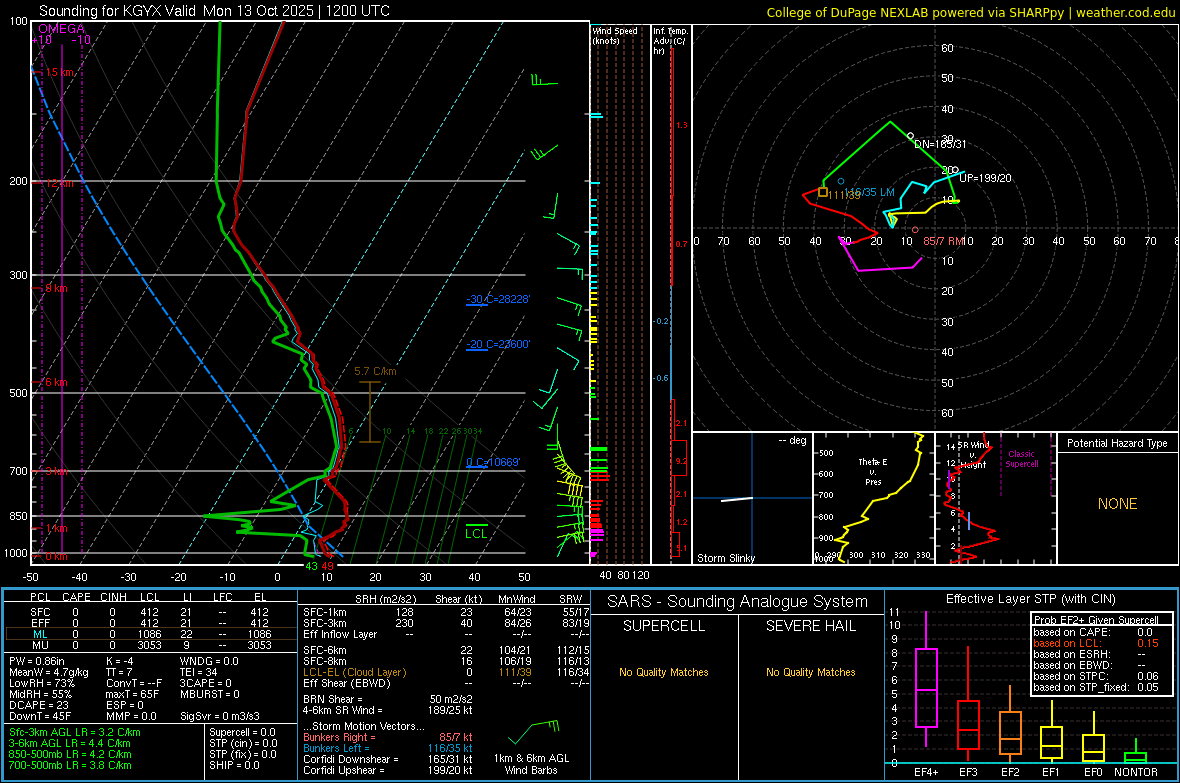The height and width of the screenshot is (783, 1180).
Task: Click the 85/7 RM storm motion label
Action: 943,241
